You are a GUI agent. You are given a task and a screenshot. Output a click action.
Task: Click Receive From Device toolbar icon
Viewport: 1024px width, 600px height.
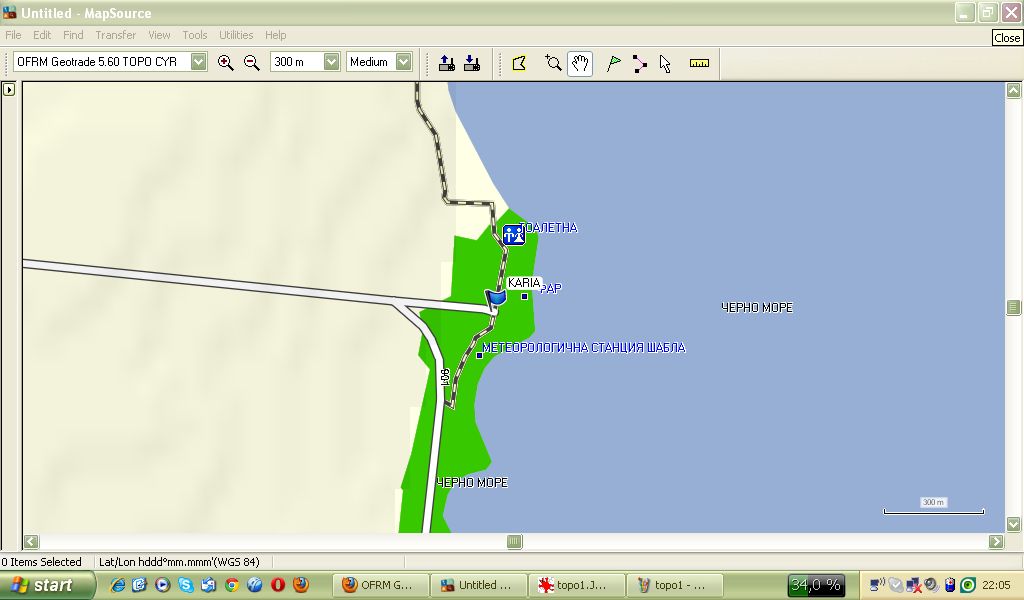472,63
